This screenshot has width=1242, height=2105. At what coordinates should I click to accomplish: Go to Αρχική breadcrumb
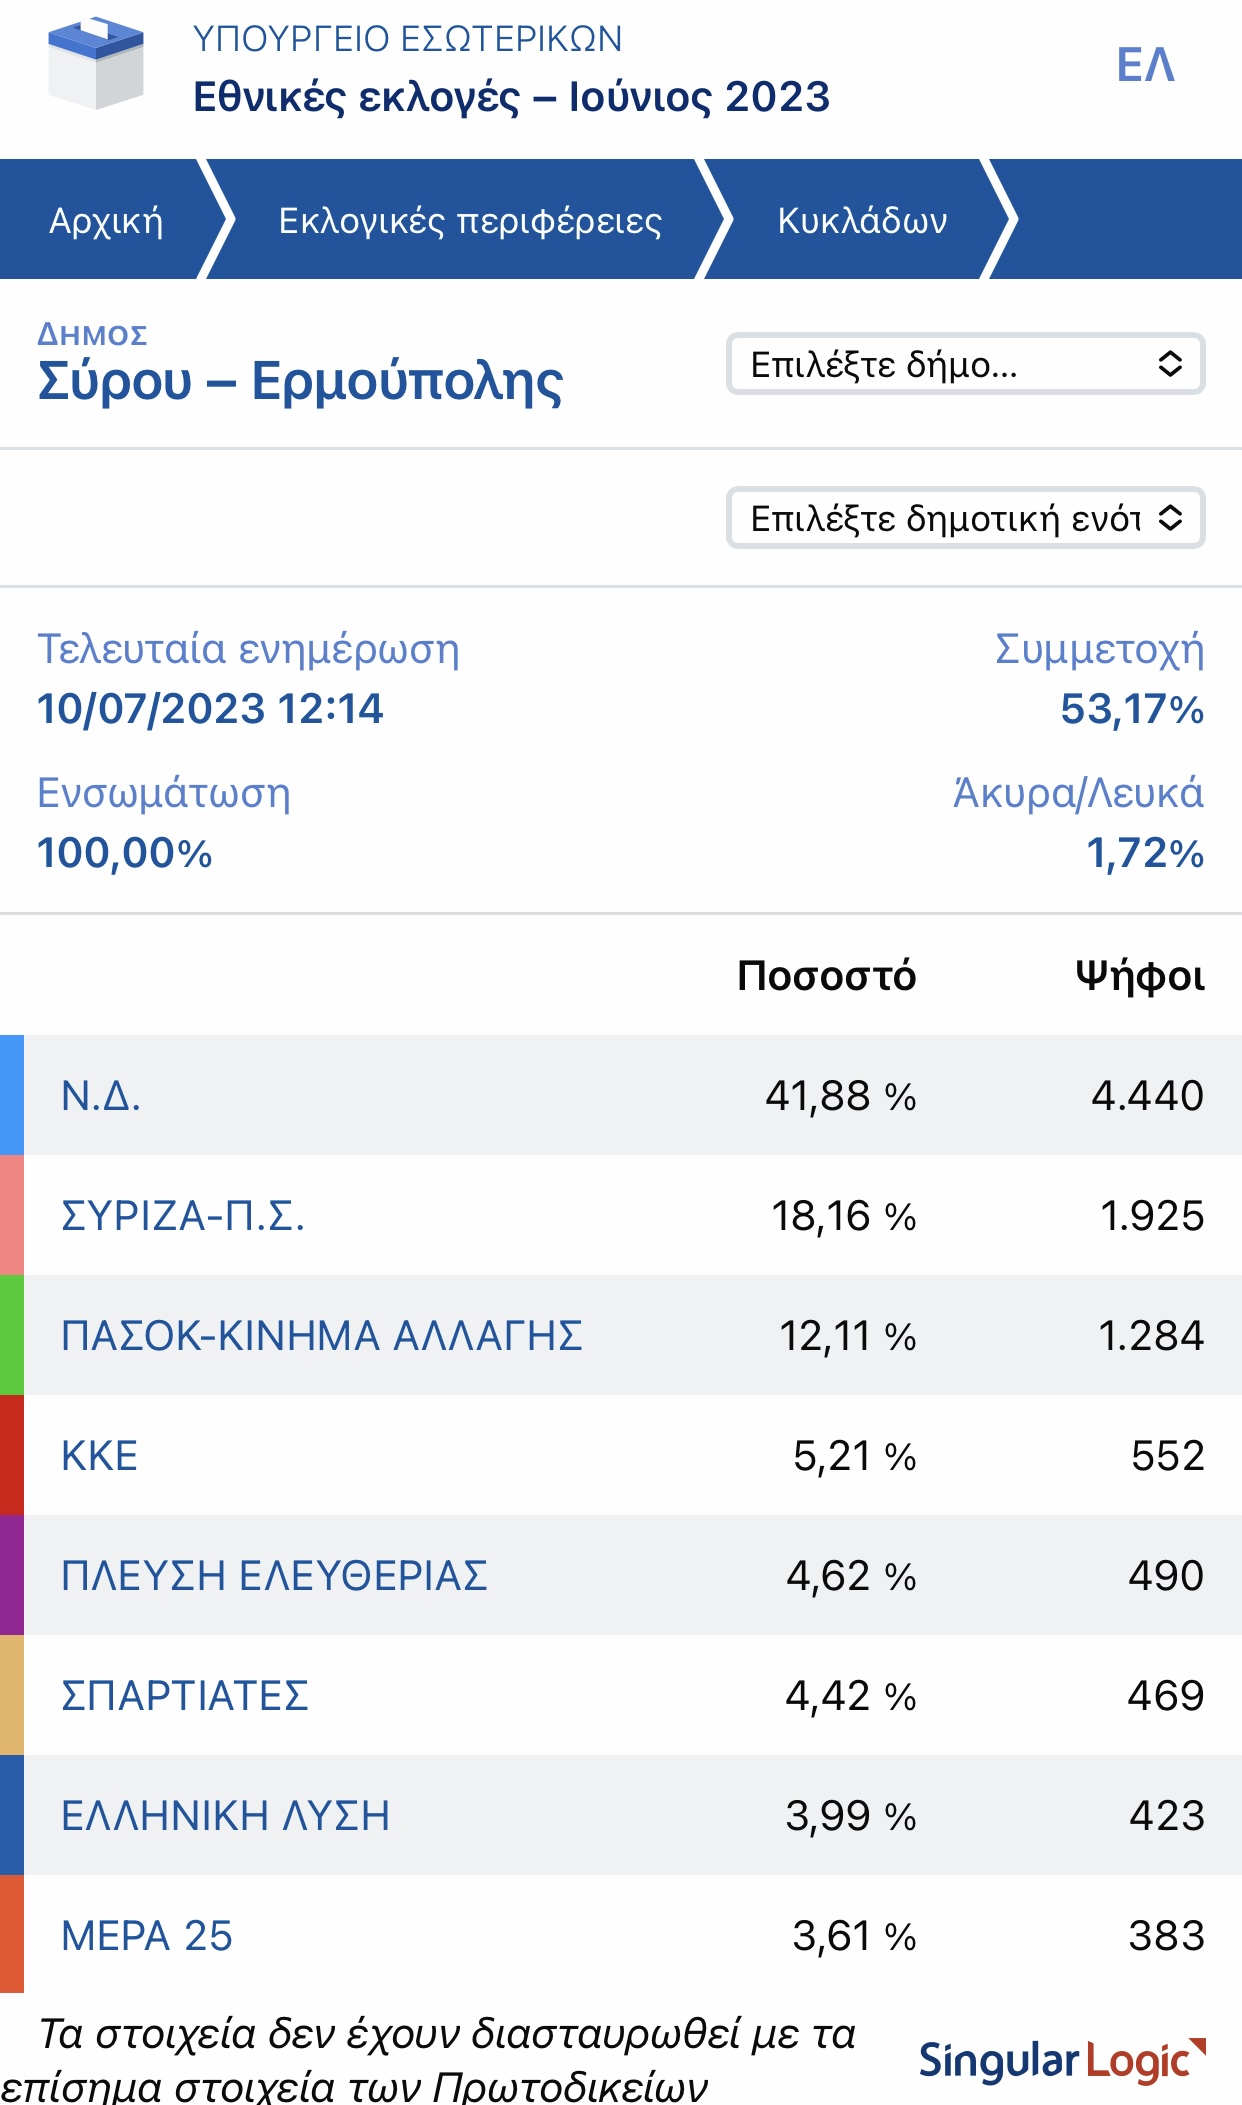106,220
